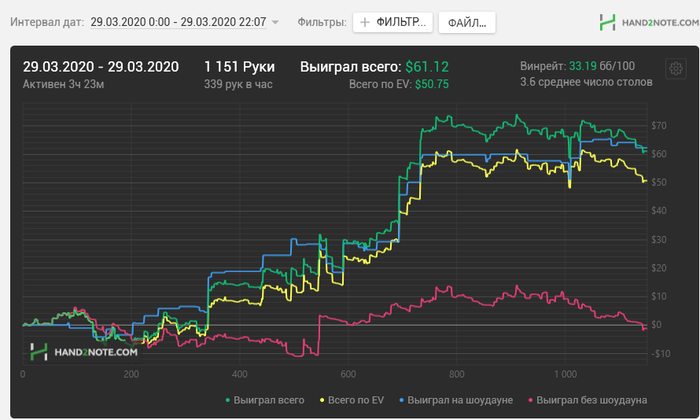Click the $30 y-axis label
The height and width of the screenshot is (420, 700).
tap(659, 240)
